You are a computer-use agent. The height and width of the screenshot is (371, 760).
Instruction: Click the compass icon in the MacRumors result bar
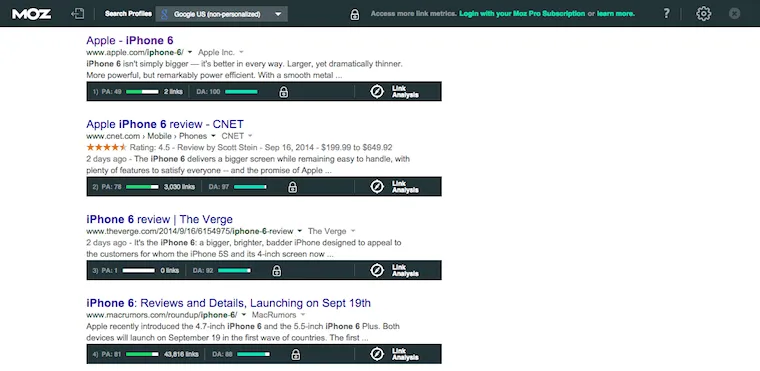pos(377,354)
